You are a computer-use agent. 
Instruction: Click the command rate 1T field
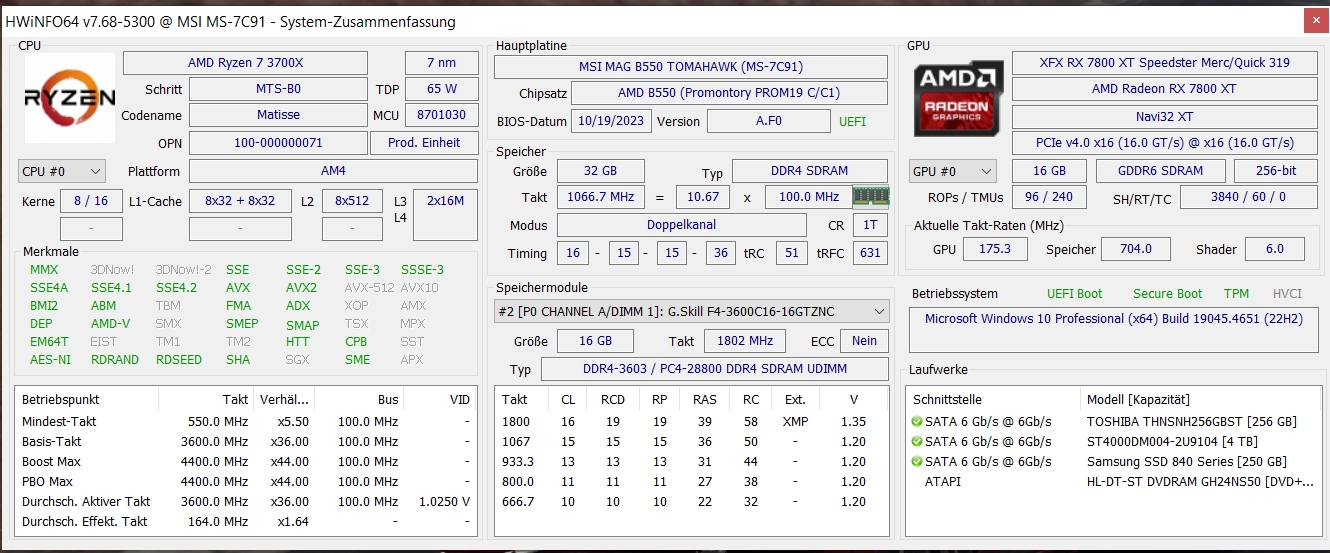pyautogui.click(x=870, y=225)
